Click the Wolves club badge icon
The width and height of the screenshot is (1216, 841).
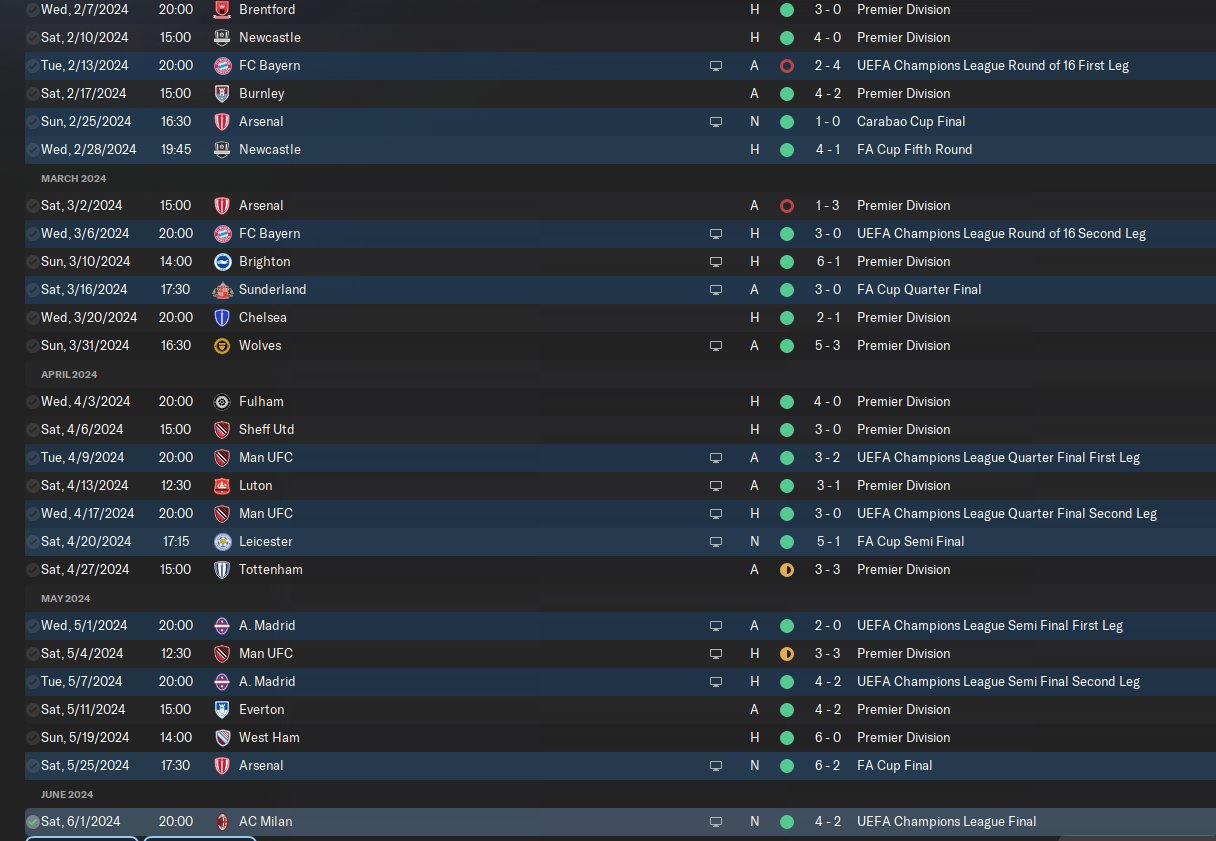tap(222, 345)
